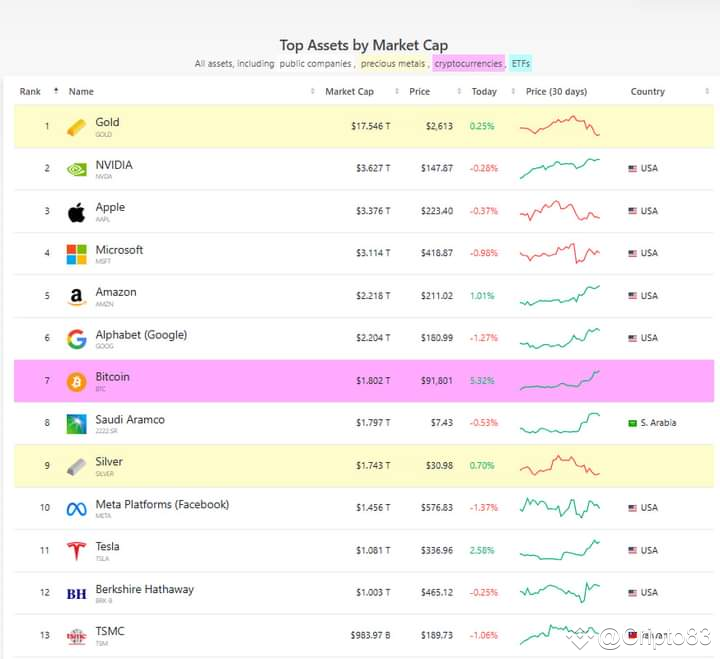
Task: Open the Alphabet (Google) asset link
Action: tap(141, 334)
